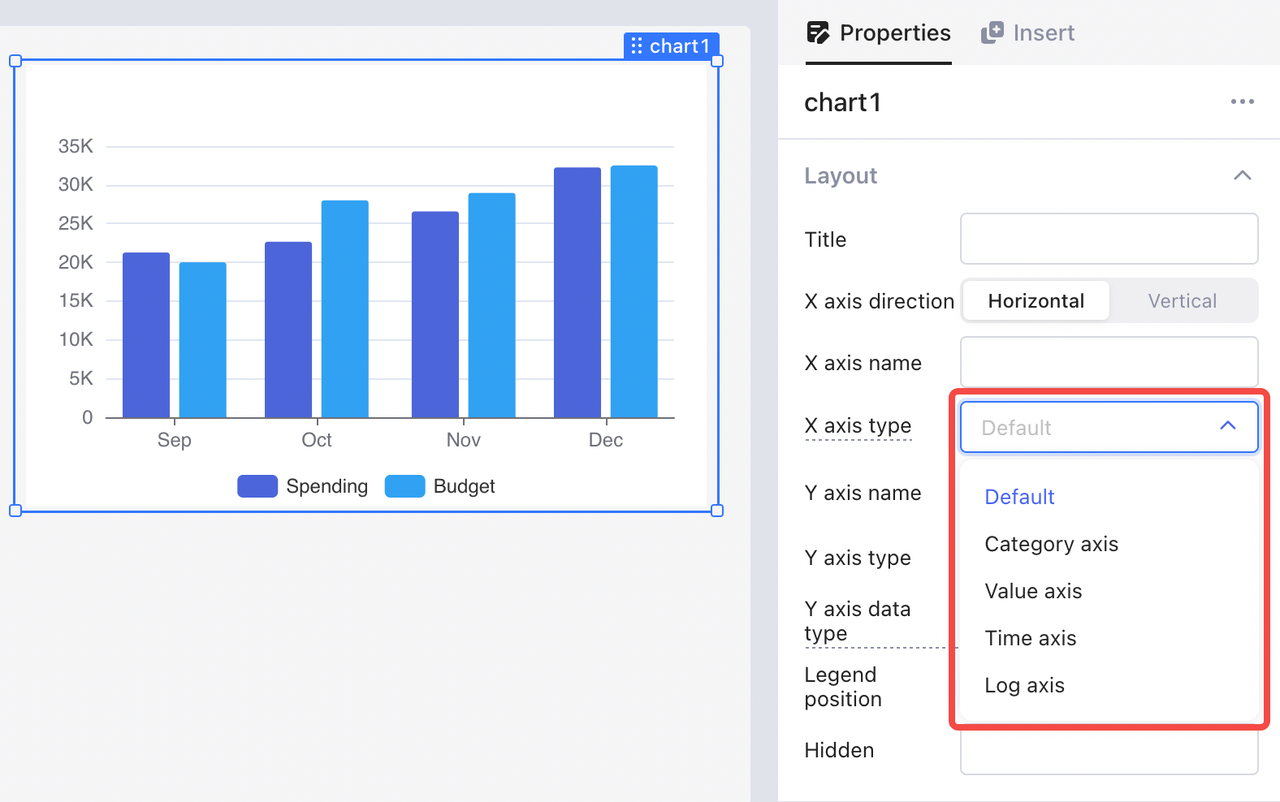
Task: Click the Title input field
Action: [1109, 239]
